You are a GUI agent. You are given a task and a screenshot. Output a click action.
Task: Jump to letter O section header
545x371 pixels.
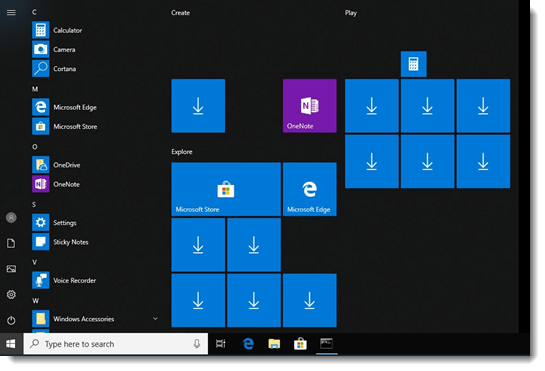point(35,147)
